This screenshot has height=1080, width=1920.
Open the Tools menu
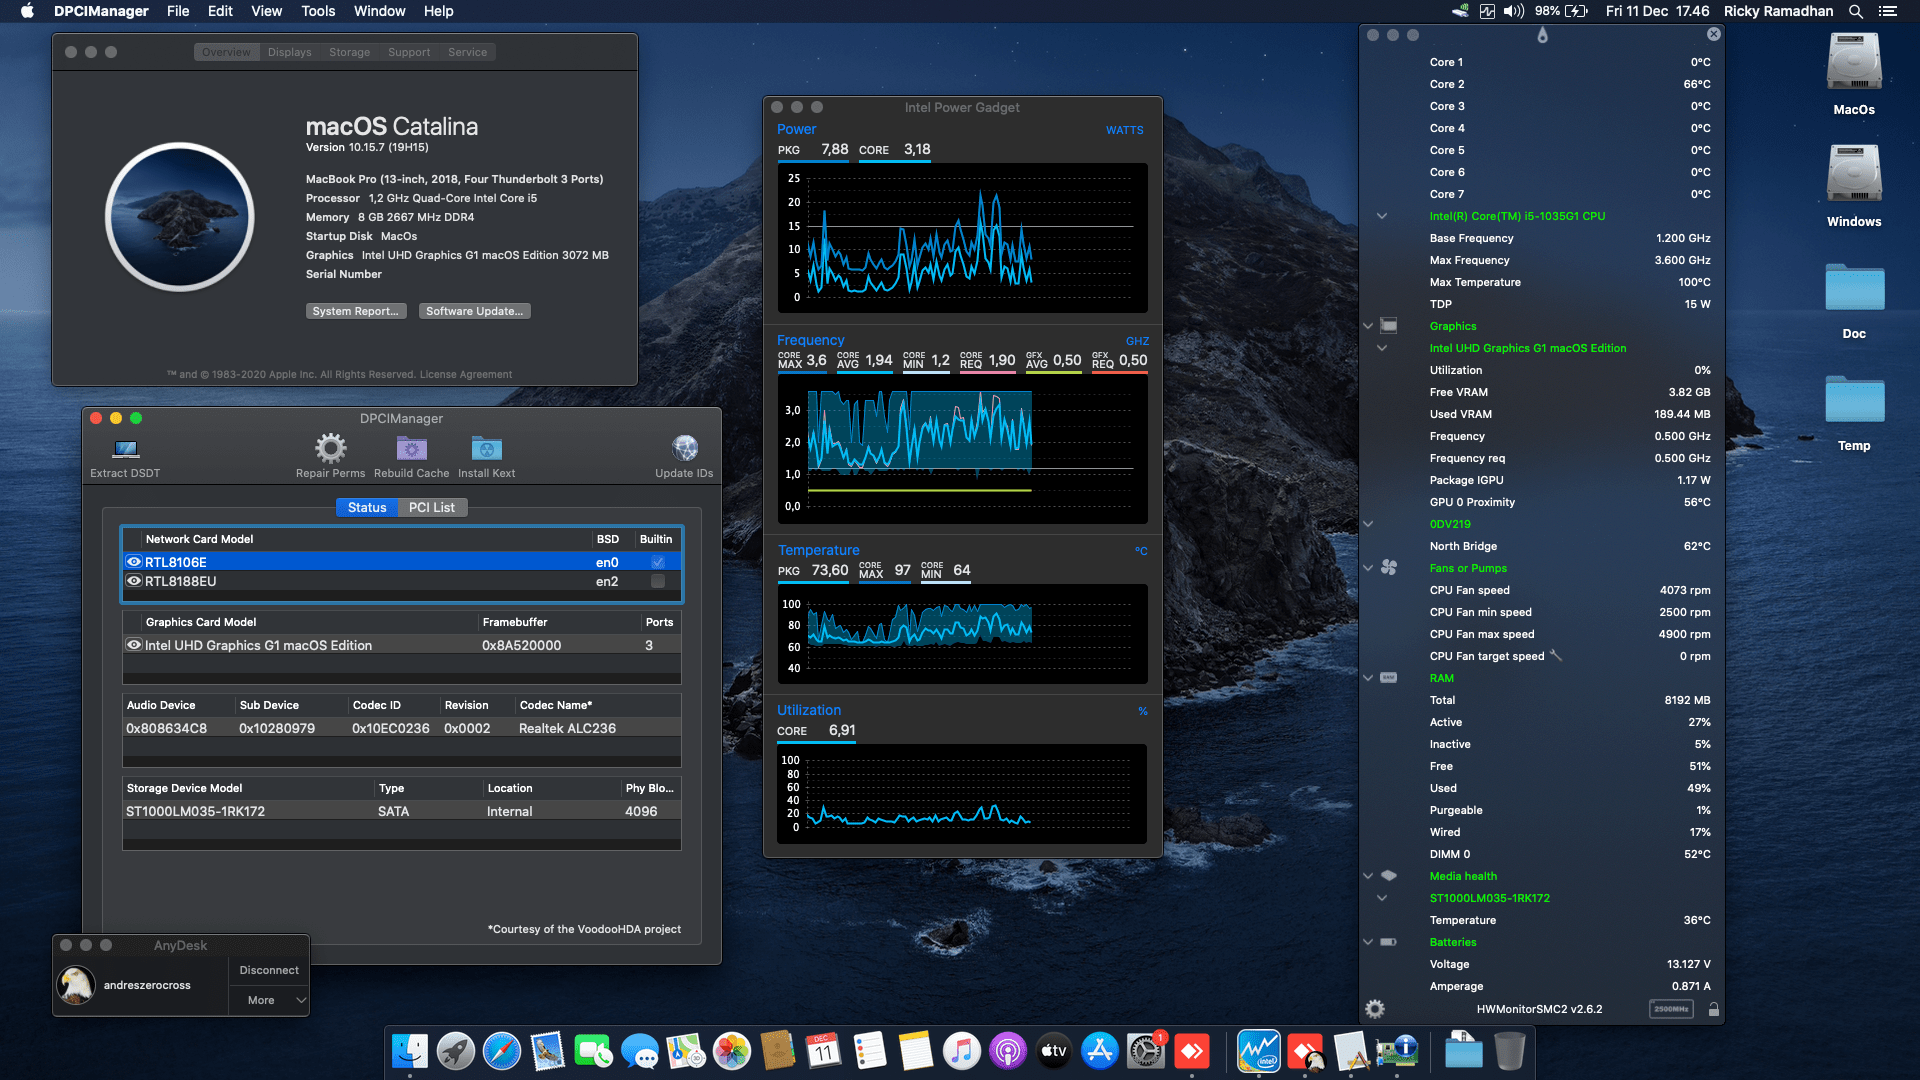(317, 11)
